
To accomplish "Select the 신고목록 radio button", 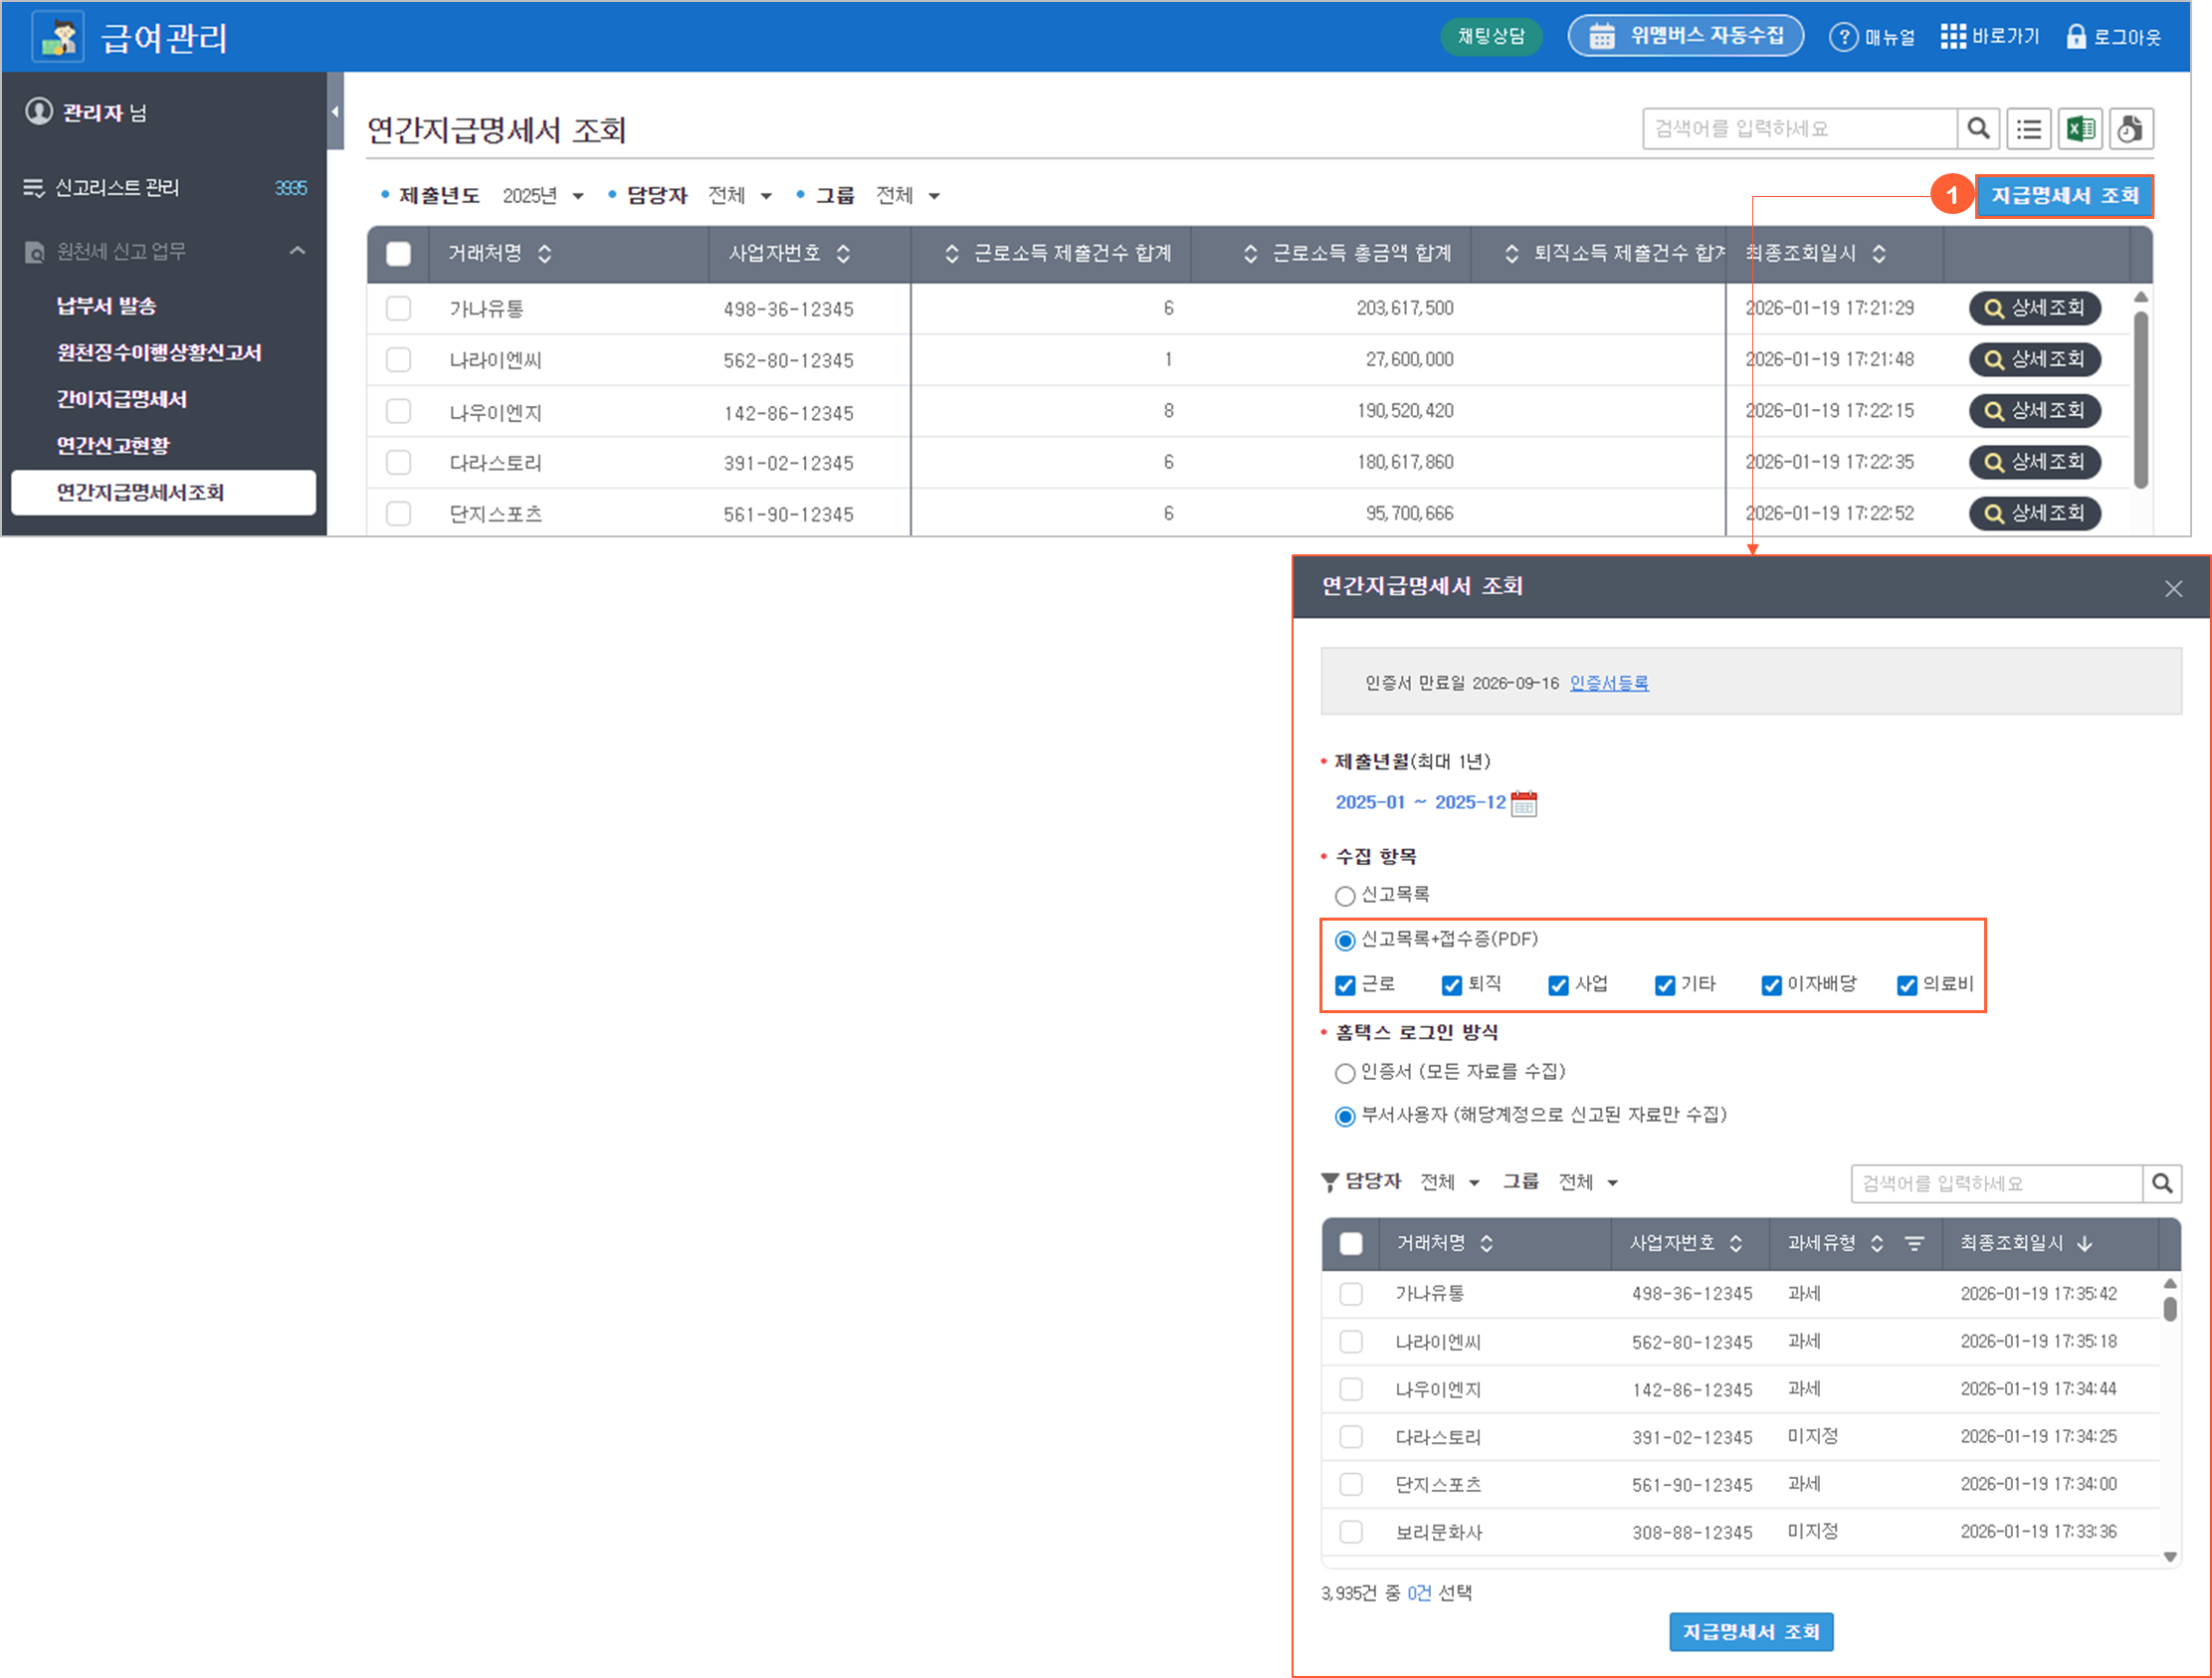I will click(1345, 895).
